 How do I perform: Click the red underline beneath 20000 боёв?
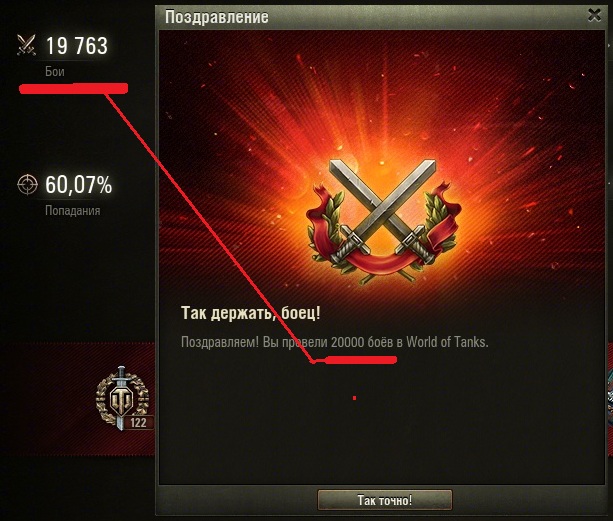[x=357, y=360]
